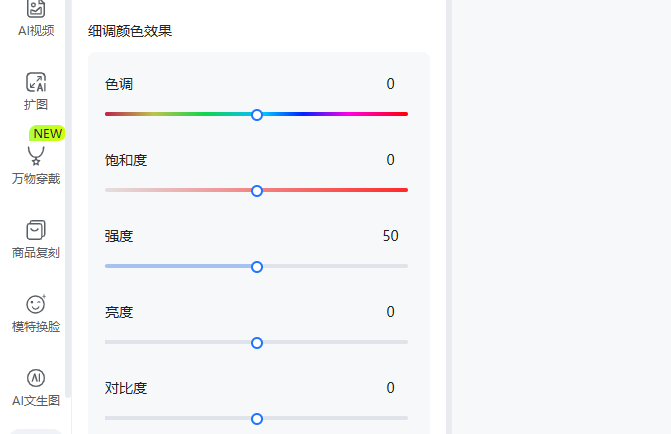This screenshot has width=671, height=434.
Task: Open the 模特换脸 face swap tool
Action: coord(36,314)
